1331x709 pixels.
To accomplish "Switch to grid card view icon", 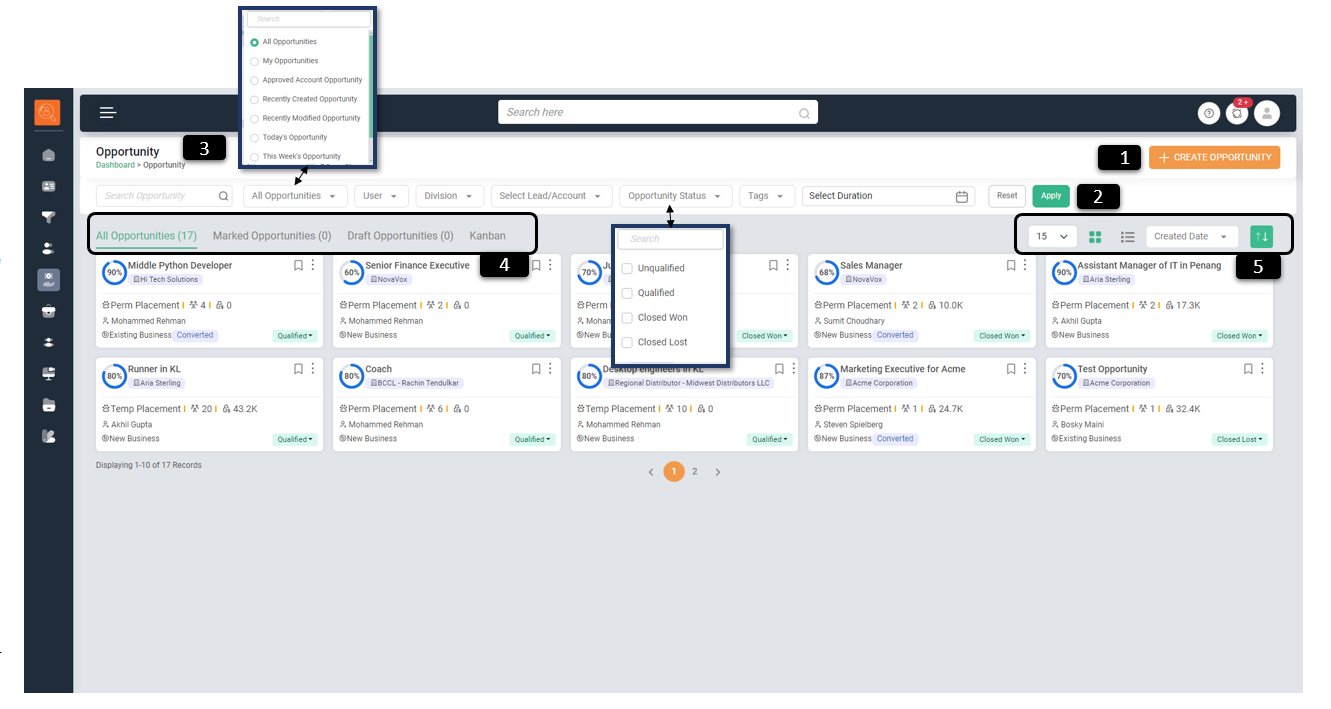I will pyautogui.click(x=1095, y=237).
